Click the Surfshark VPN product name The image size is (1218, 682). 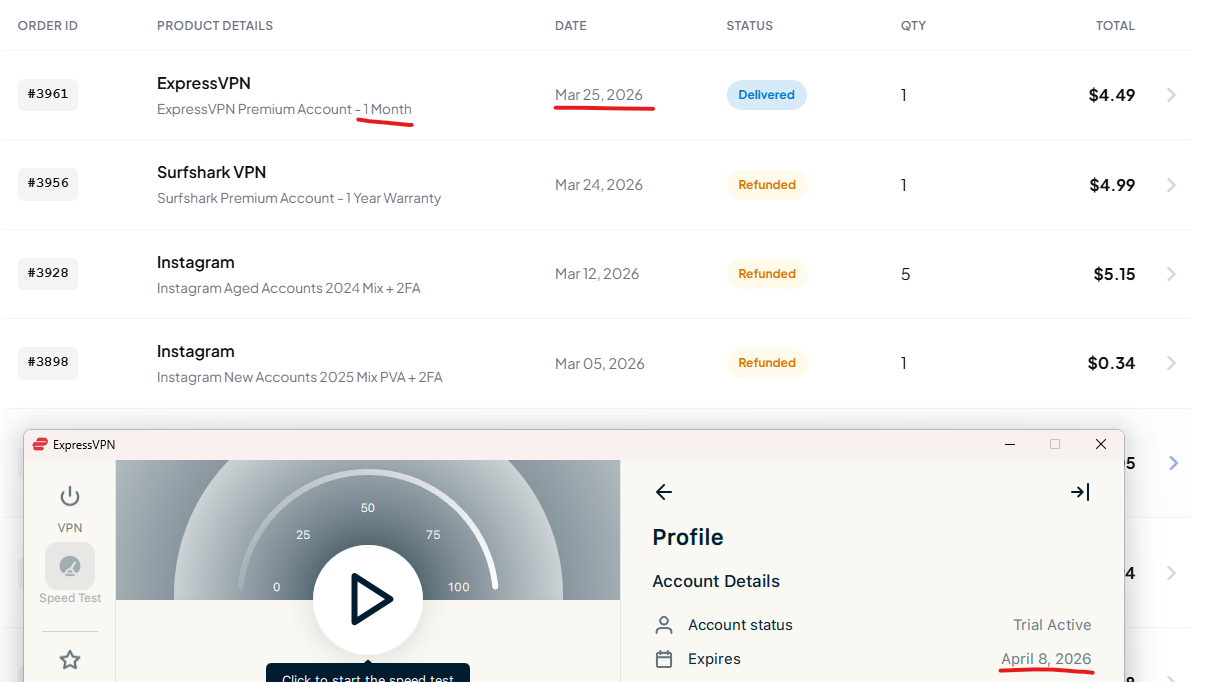[212, 172]
